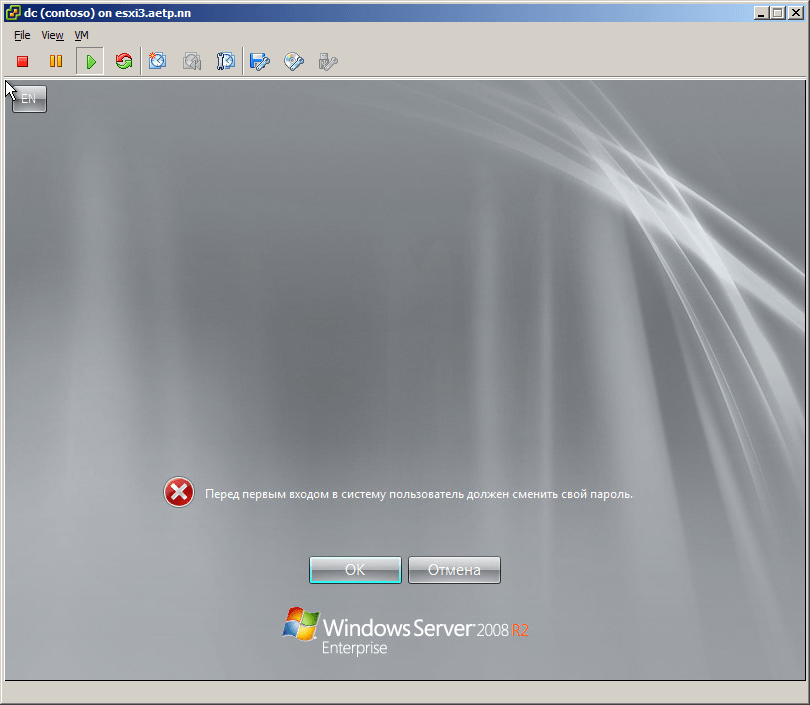Viewport: 810px width, 705px height.
Task: Maximize the console window
Action: 777,13
